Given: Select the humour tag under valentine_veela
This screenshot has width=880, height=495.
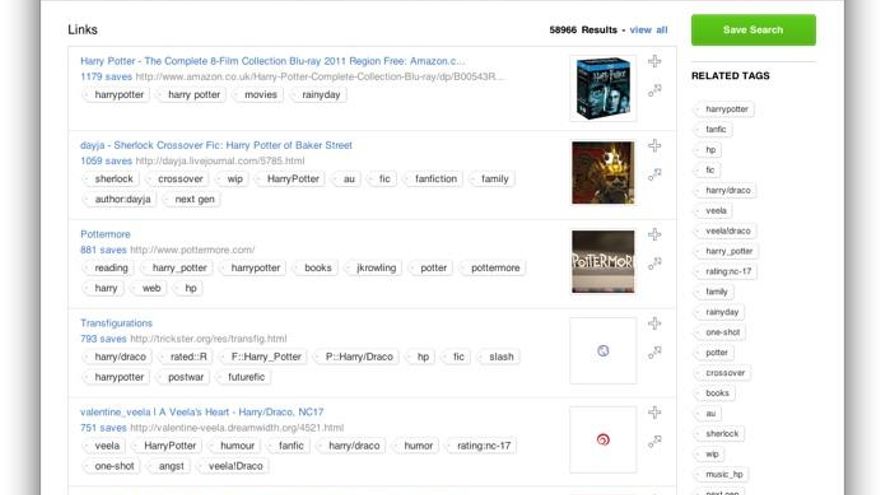Looking at the screenshot, I should [235, 446].
